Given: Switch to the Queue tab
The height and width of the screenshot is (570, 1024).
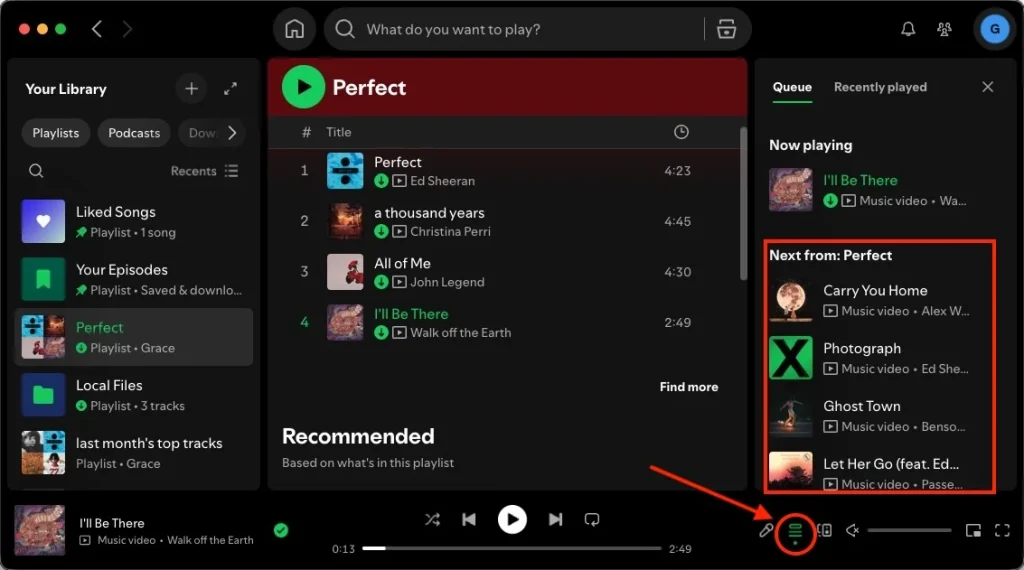Looking at the screenshot, I should [x=792, y=87].
